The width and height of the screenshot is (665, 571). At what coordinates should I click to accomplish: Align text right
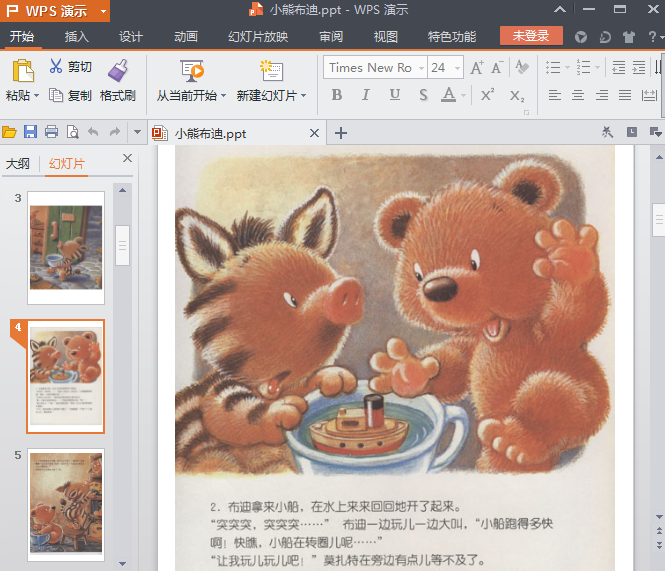tap(601, 95)
